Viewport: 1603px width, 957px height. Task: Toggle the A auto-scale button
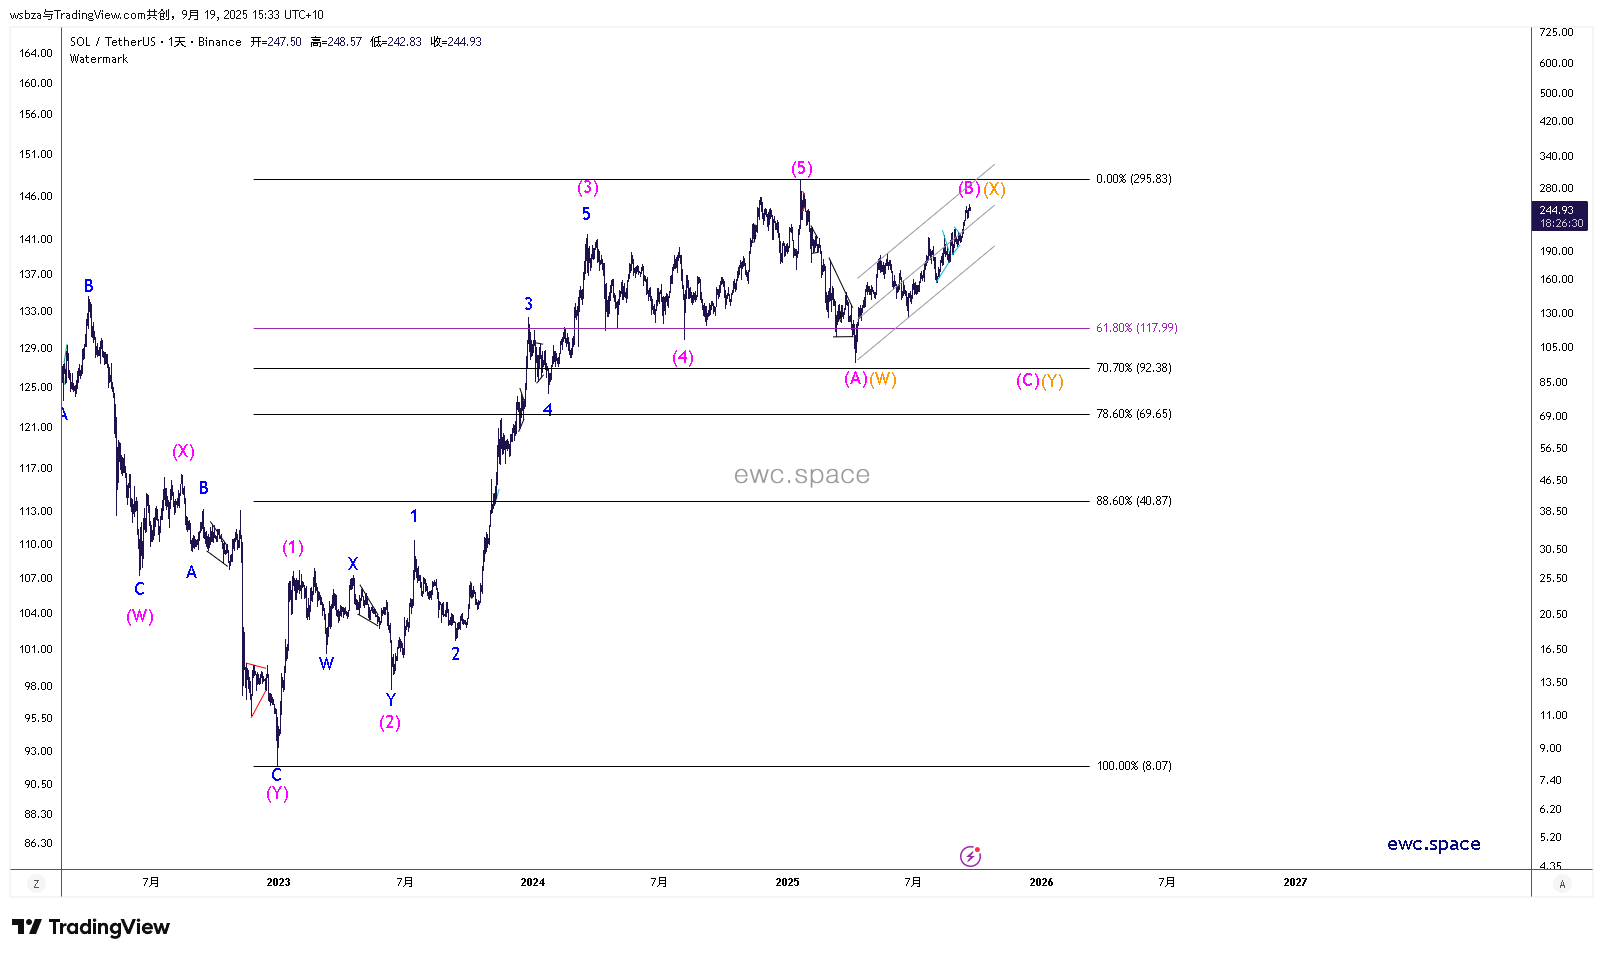(x=1562, y=884)
